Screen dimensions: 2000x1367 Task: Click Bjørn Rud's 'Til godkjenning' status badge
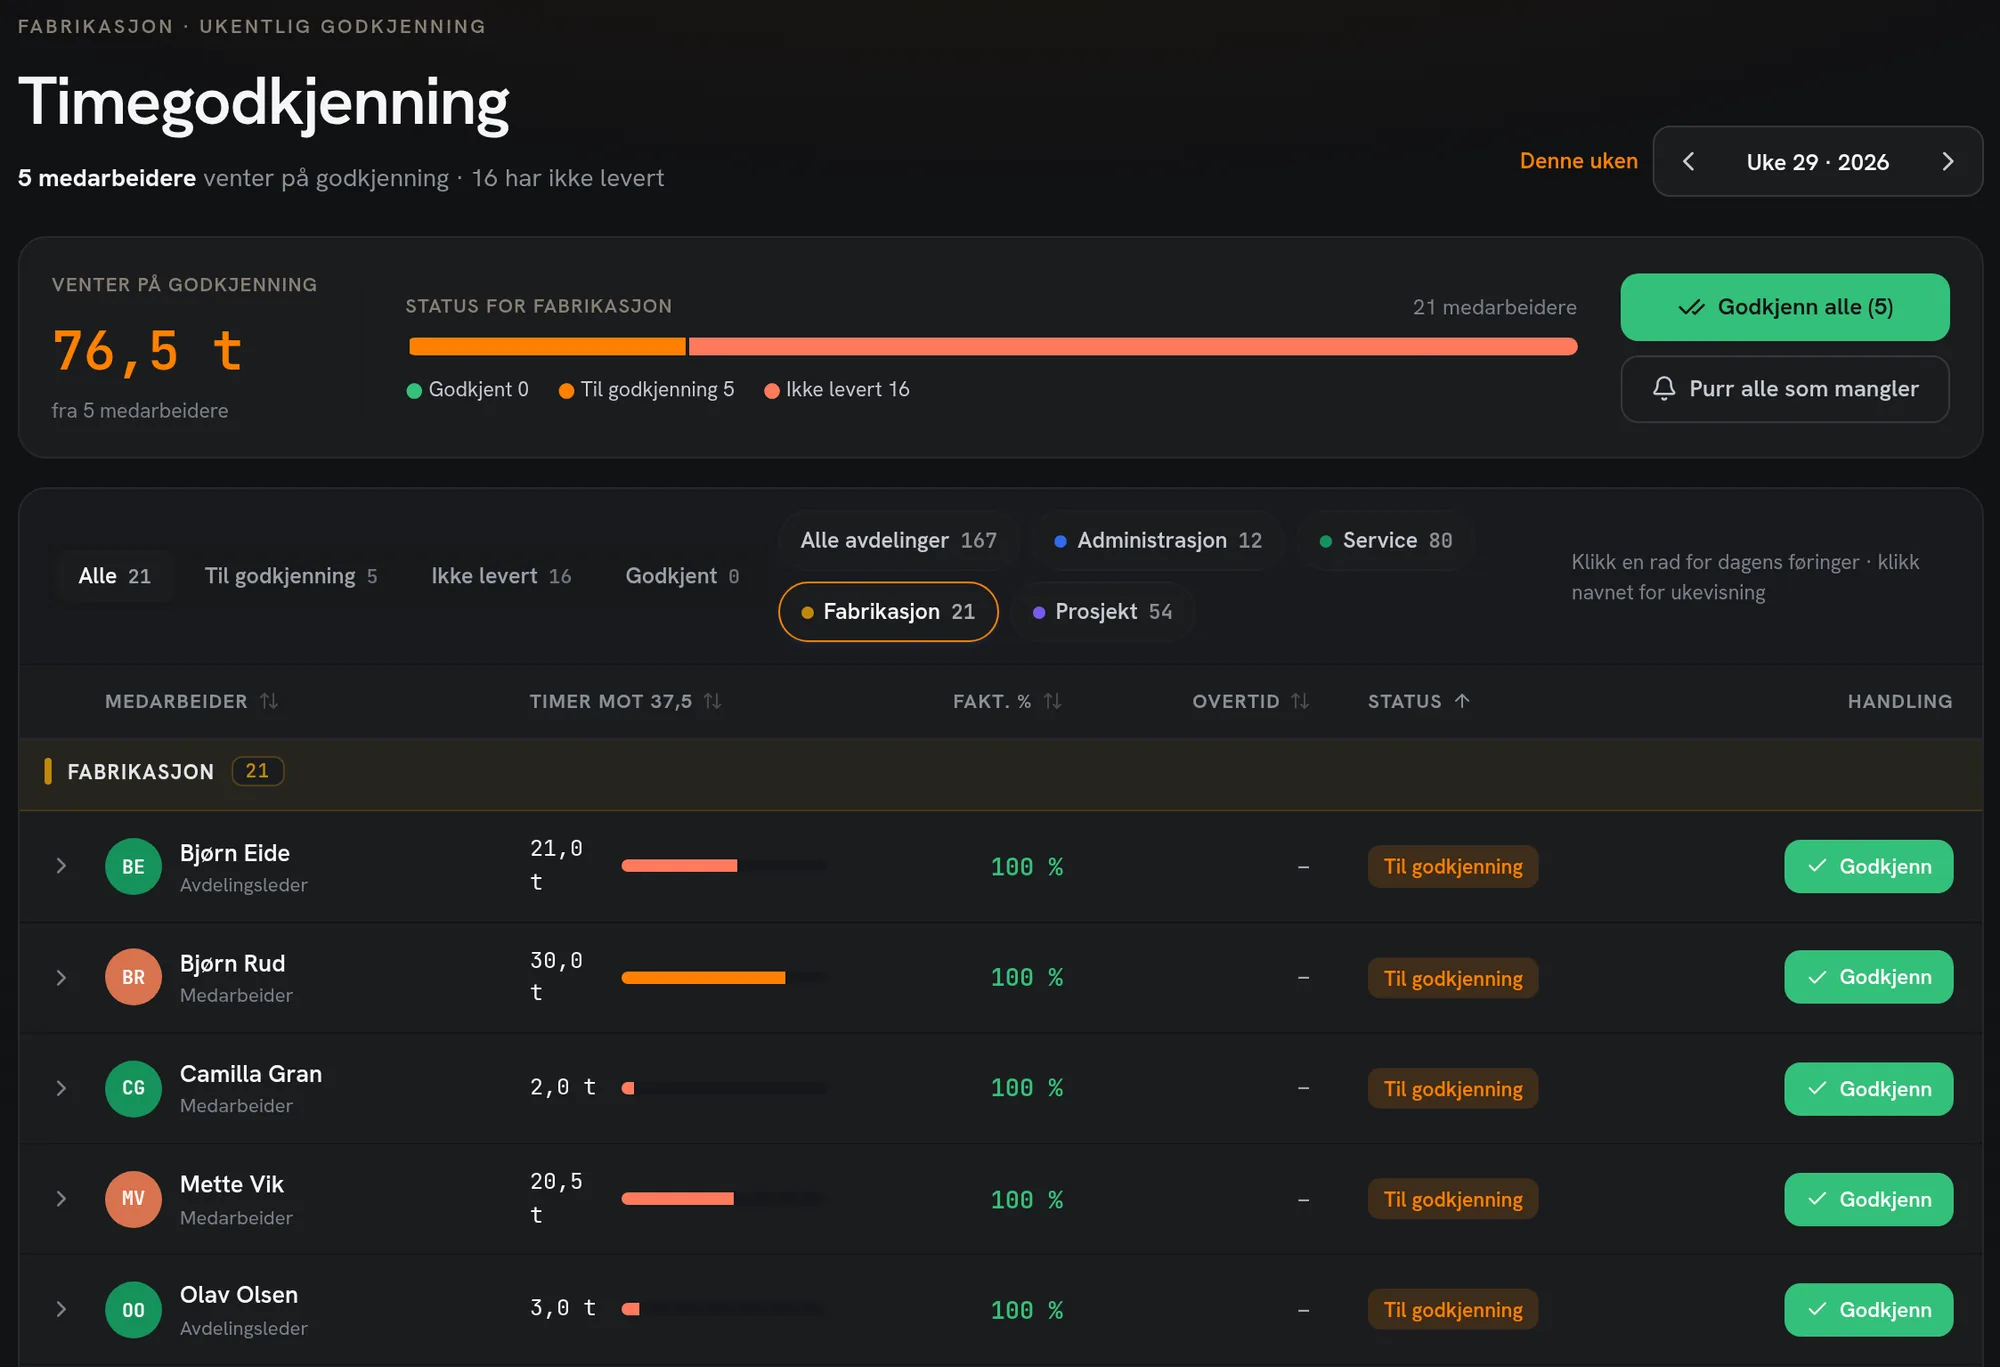1453,978
